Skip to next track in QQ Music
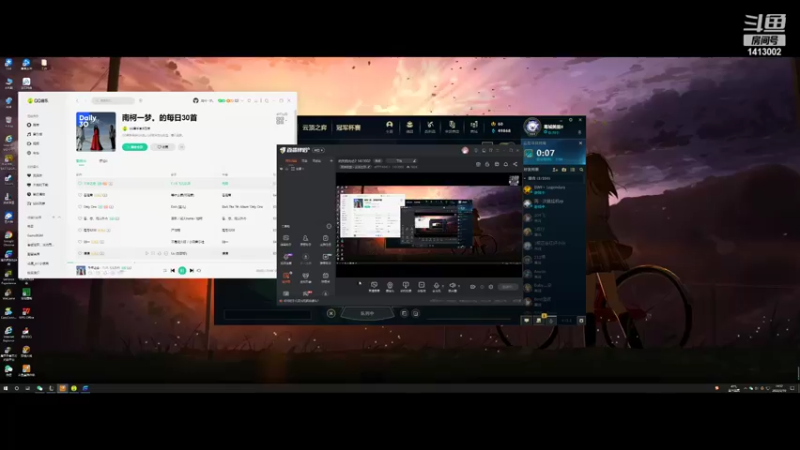This screenshot has width=800, height=450. (191, 270)
